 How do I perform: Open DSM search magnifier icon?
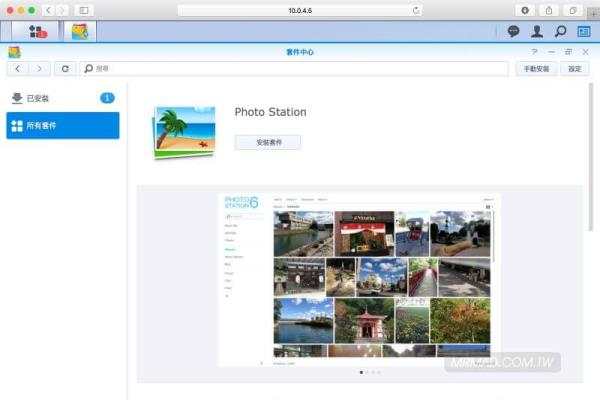tap(561, 31)
